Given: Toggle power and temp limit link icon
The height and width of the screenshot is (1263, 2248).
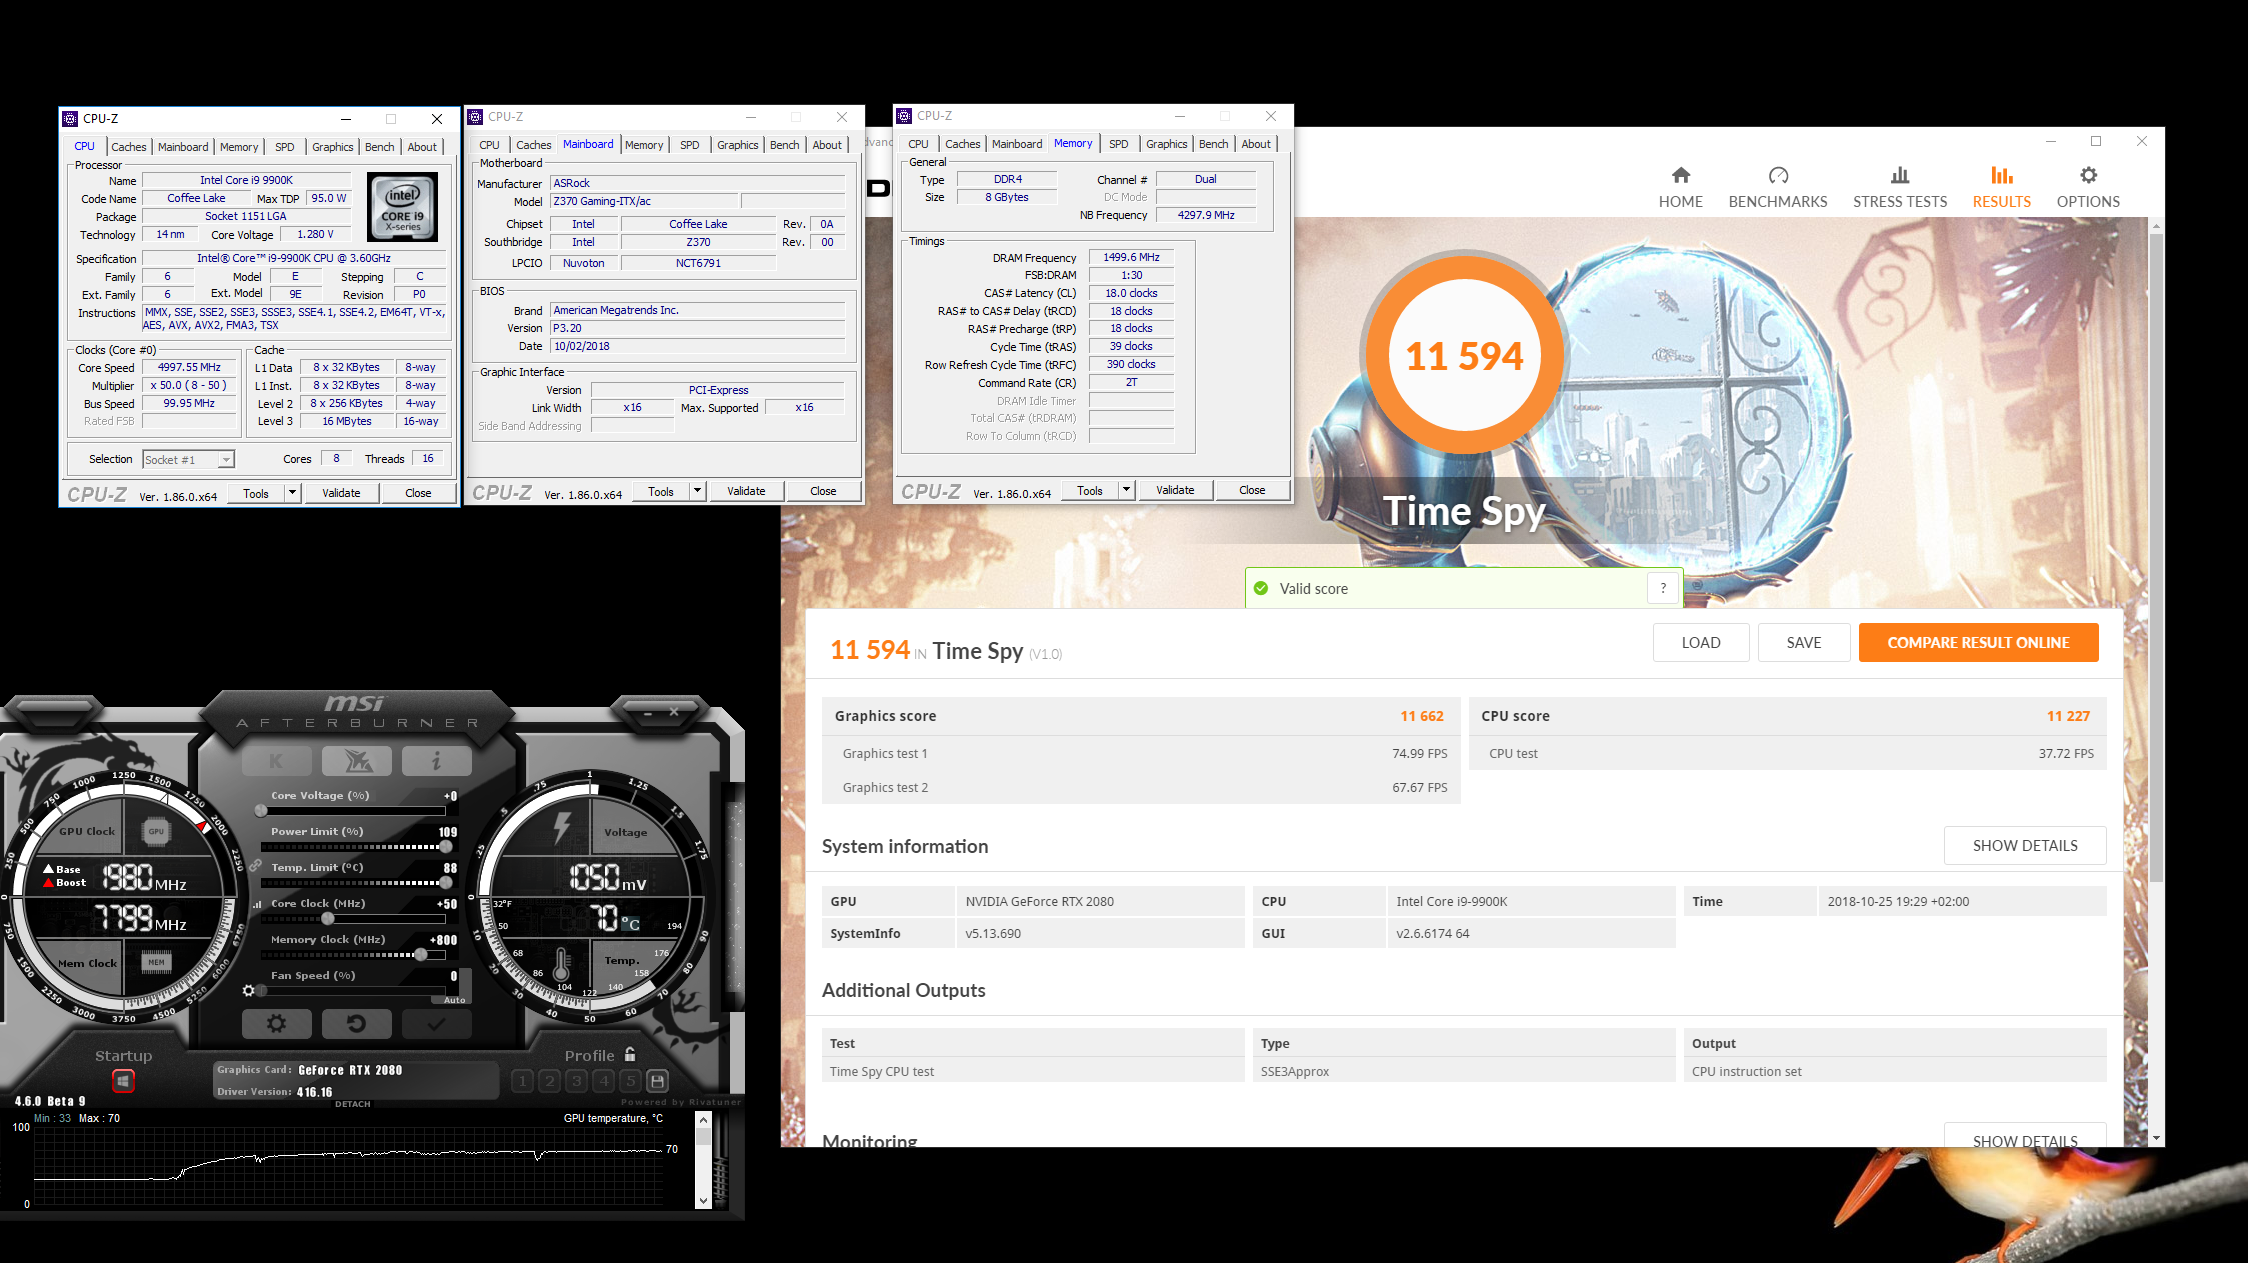Looking at the screenshot, I should point(256,865).
